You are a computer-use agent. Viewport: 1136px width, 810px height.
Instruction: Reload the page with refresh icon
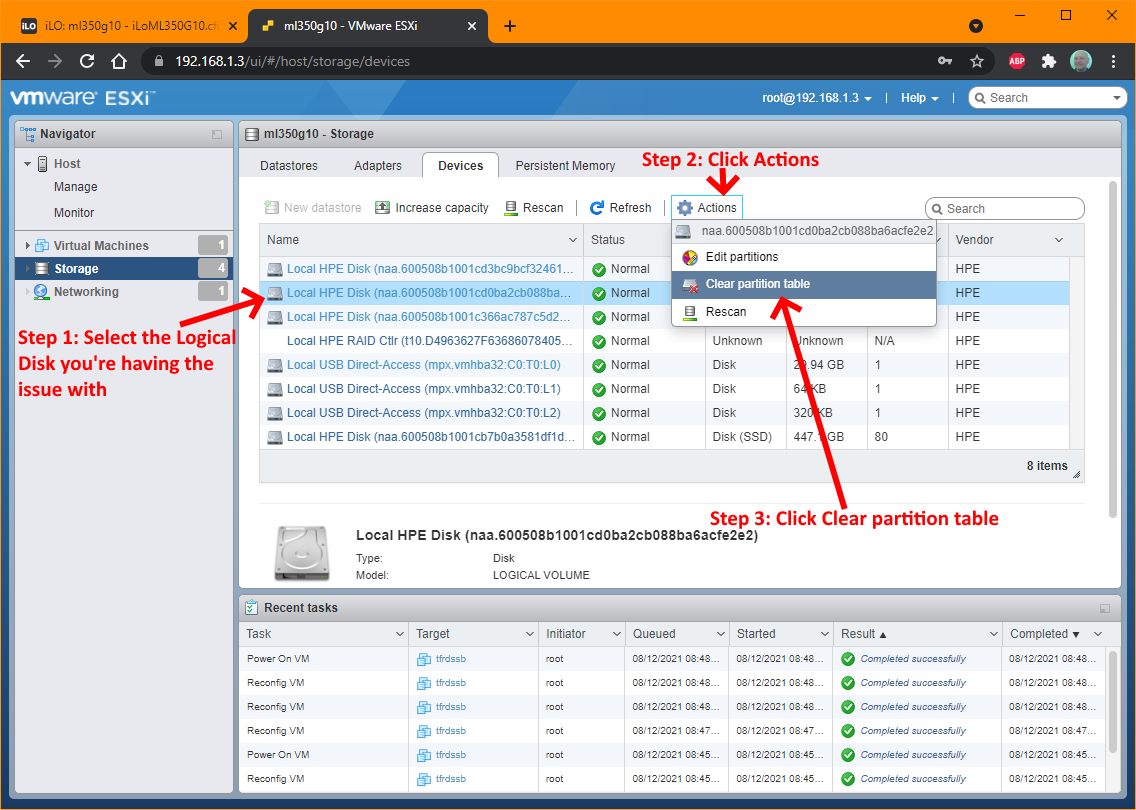tap(87, 62)
